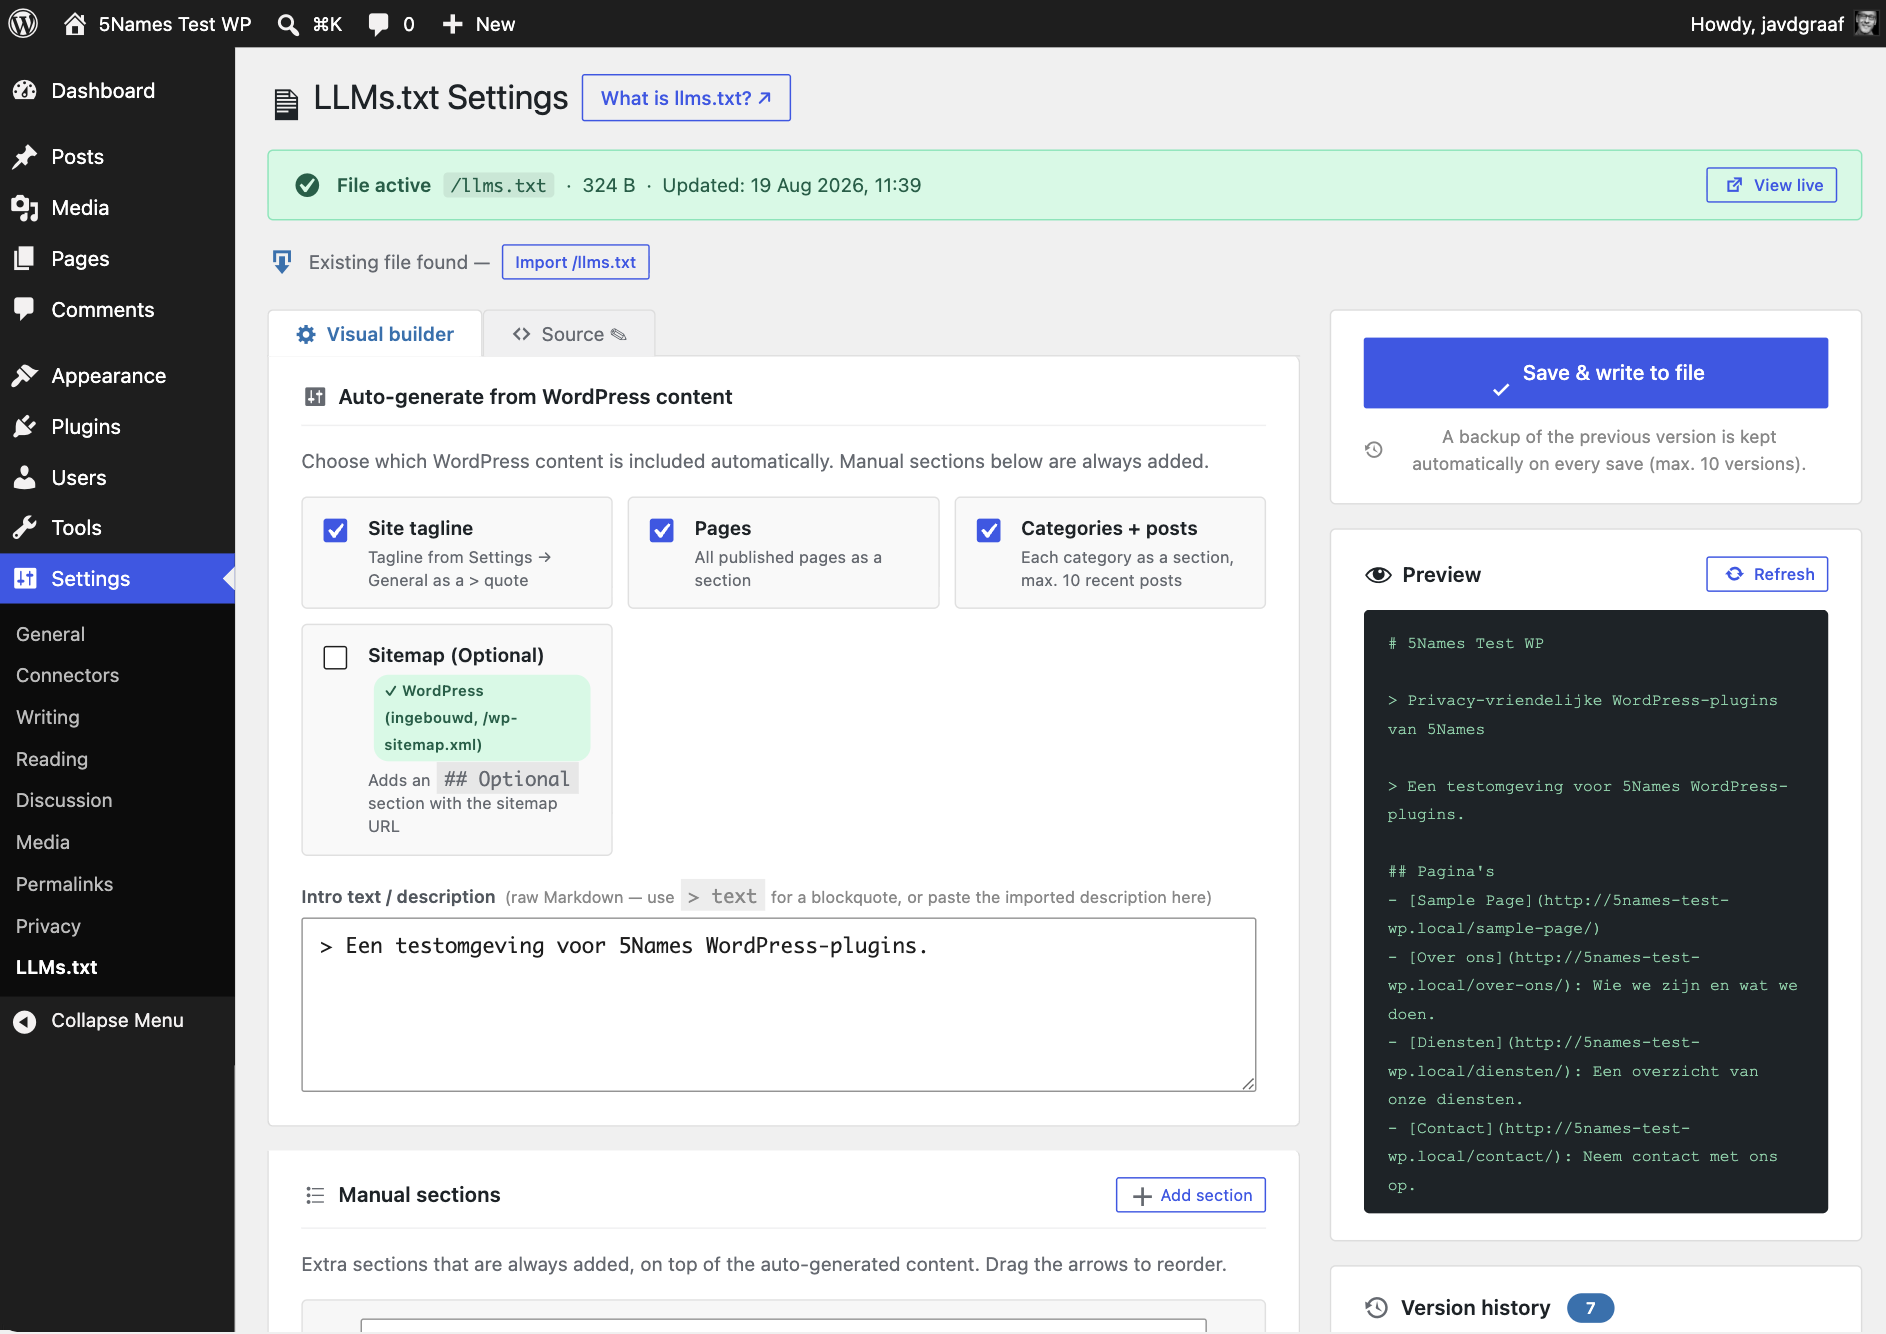Open the comments bubble in admin bar
Viewport: 1886px width, 1334px height.
(x=378, y=24)
